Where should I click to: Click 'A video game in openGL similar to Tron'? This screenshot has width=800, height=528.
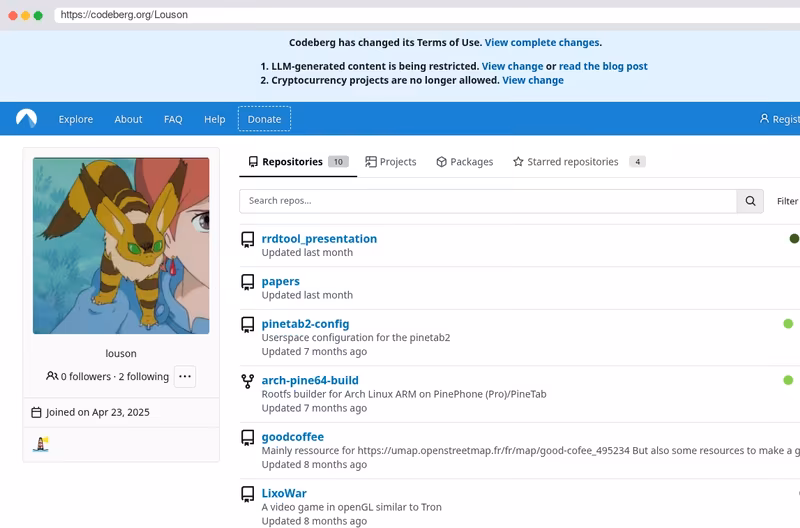[x=352, y=507]
